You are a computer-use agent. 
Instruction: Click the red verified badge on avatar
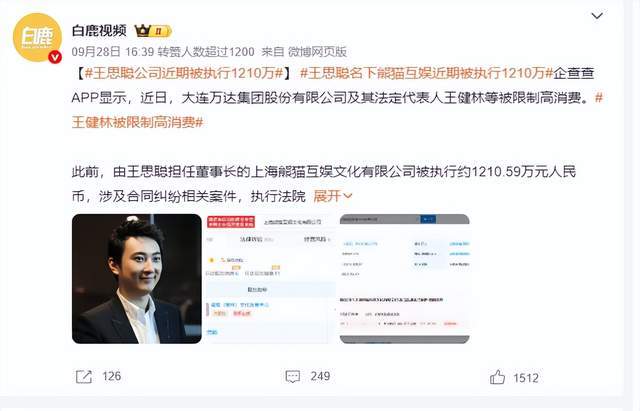55,57
